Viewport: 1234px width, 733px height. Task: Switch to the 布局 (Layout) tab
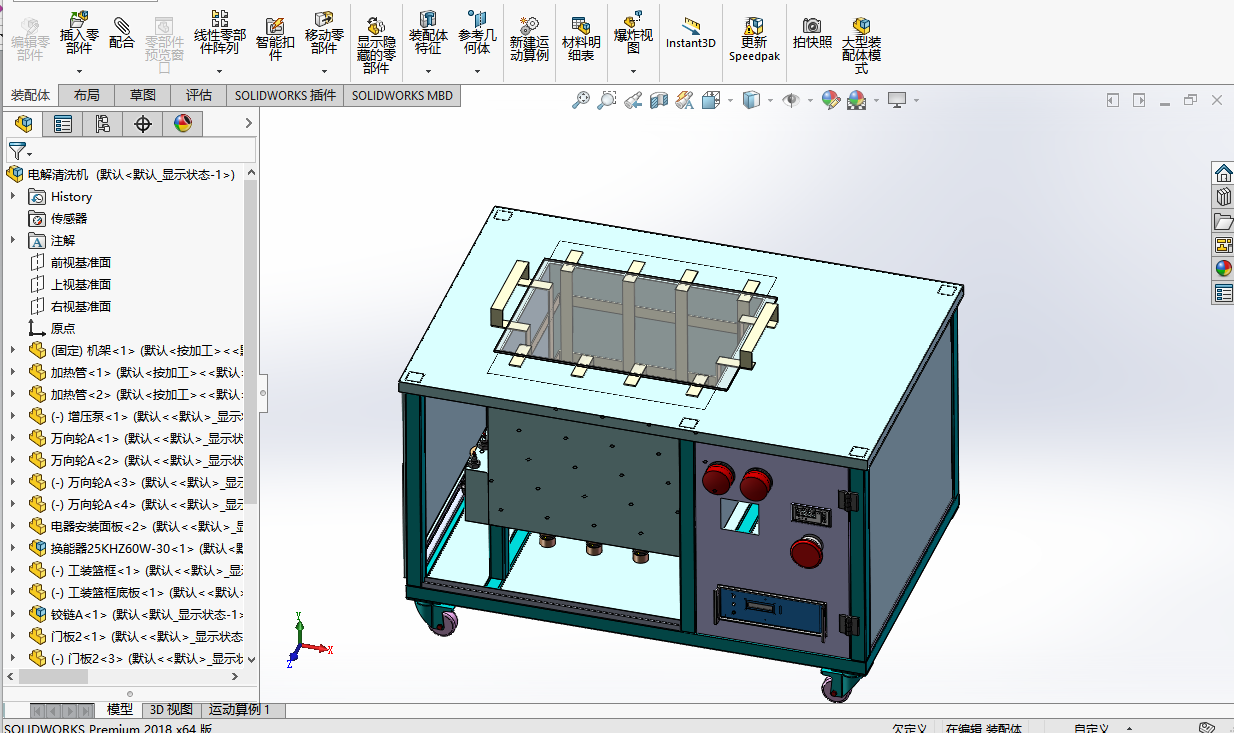coord(87,95)
